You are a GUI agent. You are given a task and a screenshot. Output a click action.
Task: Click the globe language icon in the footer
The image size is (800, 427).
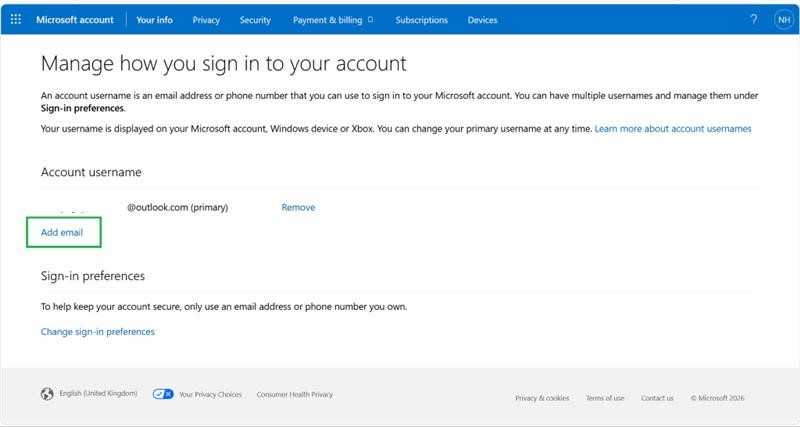[47, 394]
